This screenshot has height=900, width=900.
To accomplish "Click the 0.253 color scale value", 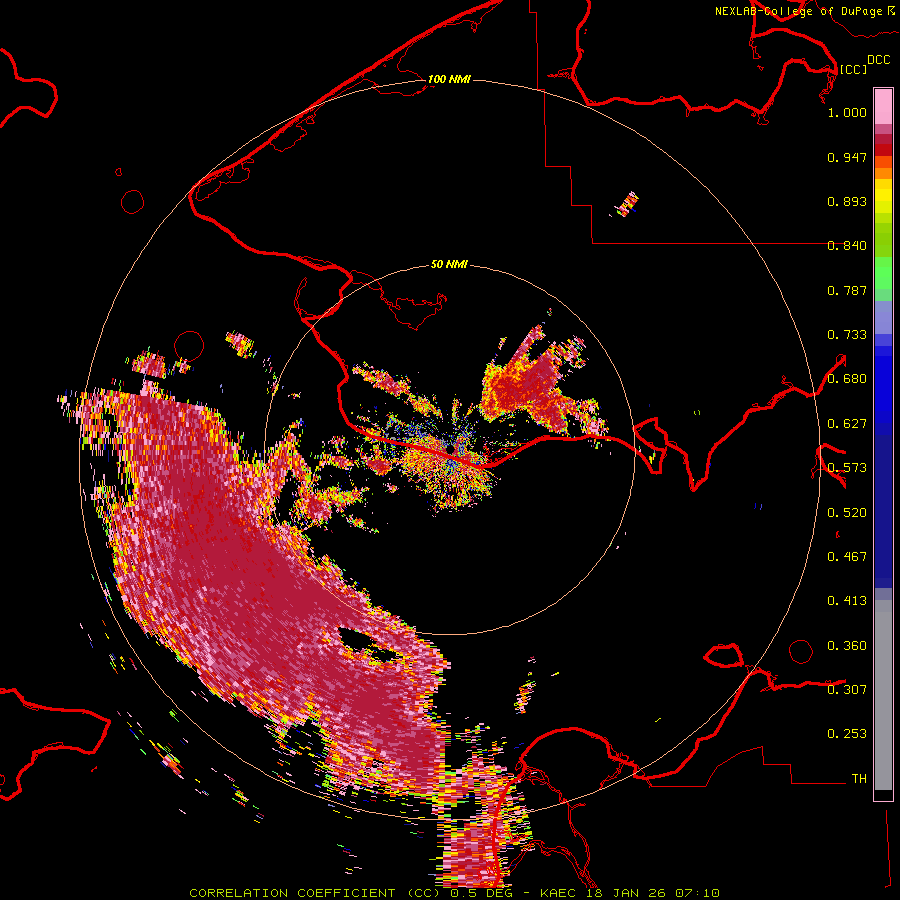I will click(x=847, y=734).
